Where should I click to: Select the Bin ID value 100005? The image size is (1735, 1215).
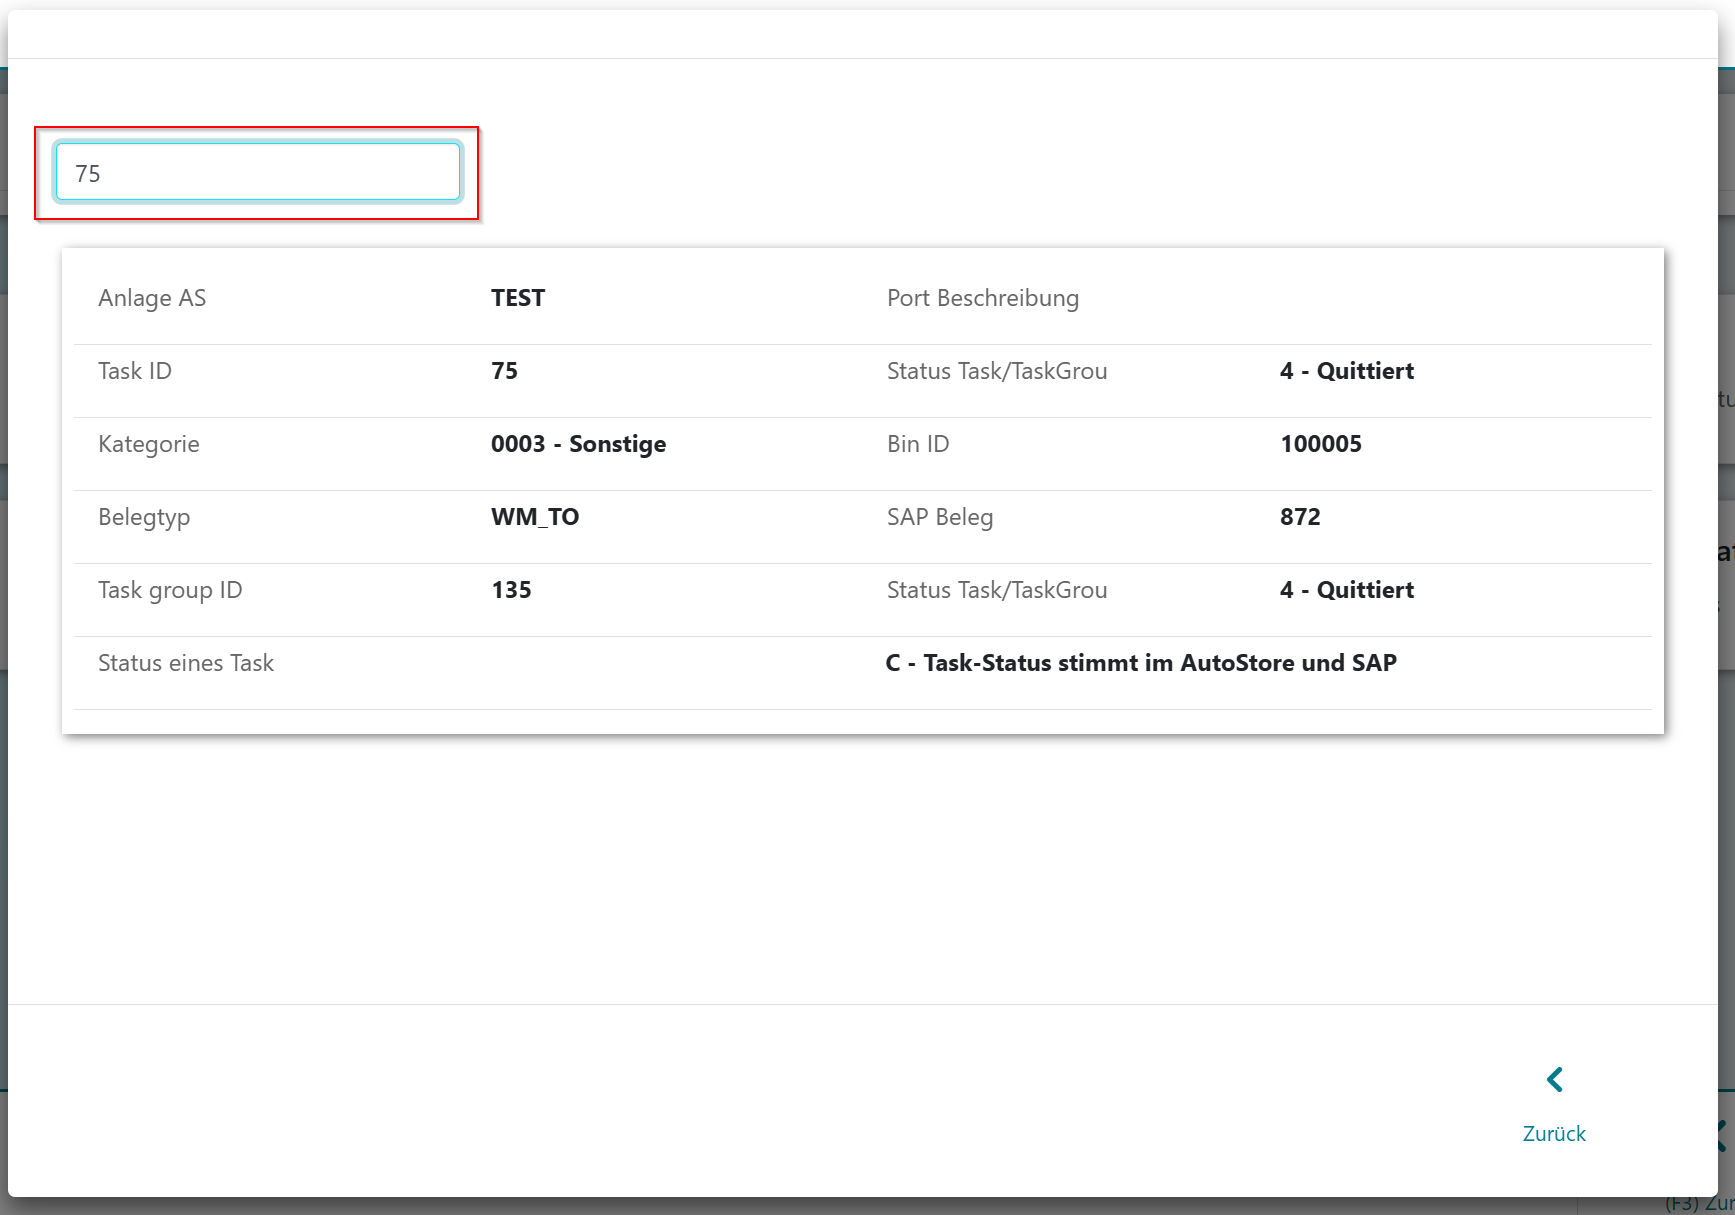(1320, 444)
